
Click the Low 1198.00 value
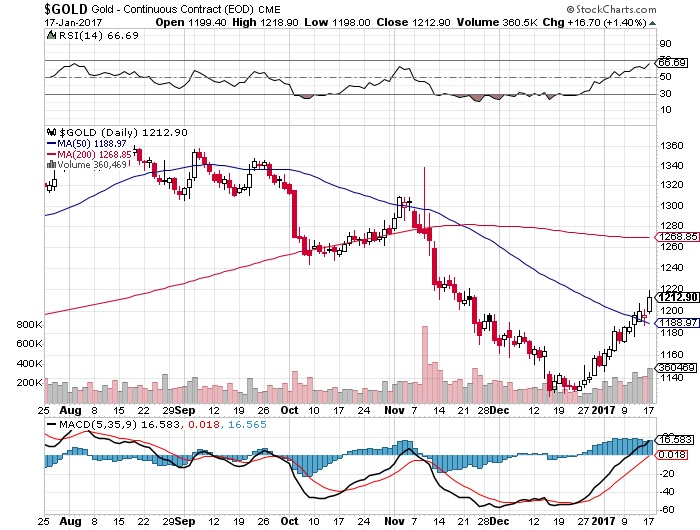338,22
